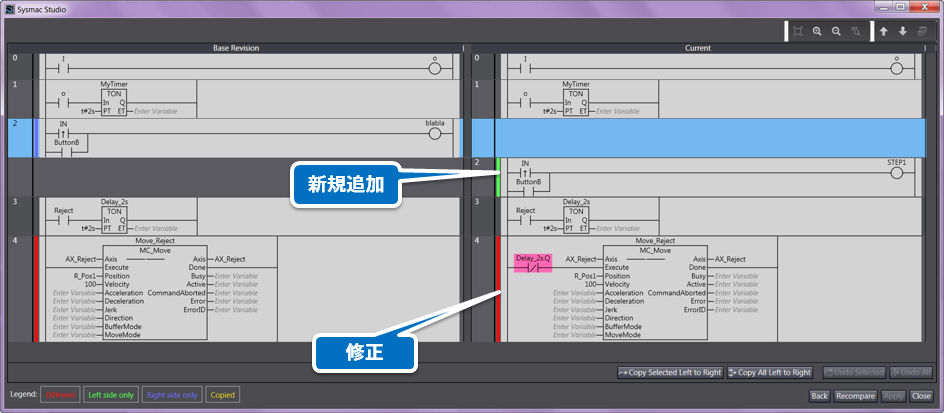Click the overlapping windows icon in toolbar
944x413 pixels.
pyautogui.click(x=922, y=31)
